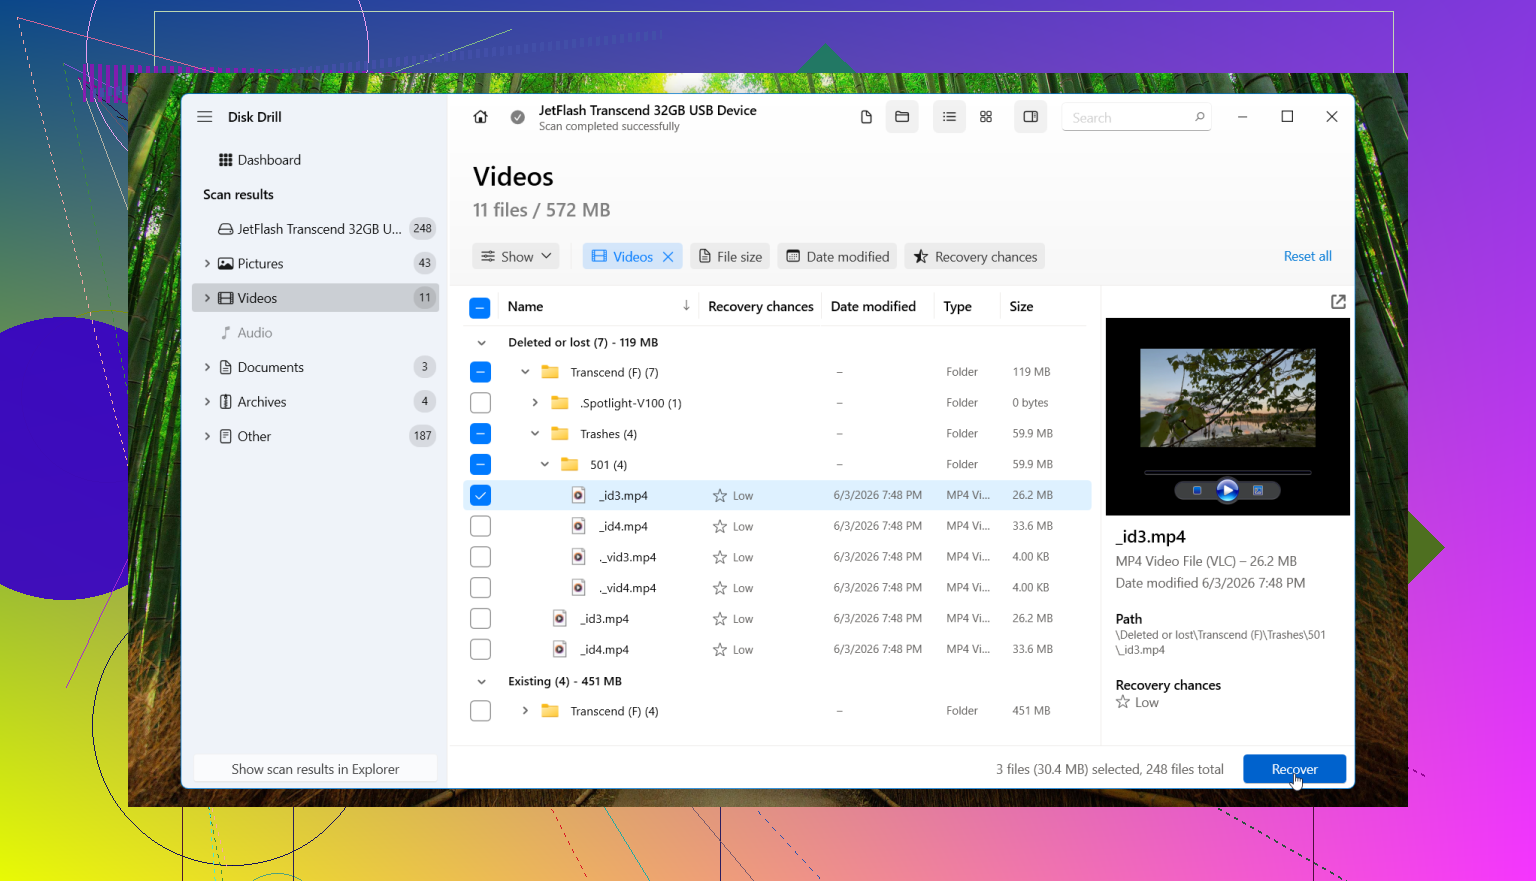
Task: Toggle checkbox for deleted Transcend (F:) (7) folder
Action: [x=480, y=372]
